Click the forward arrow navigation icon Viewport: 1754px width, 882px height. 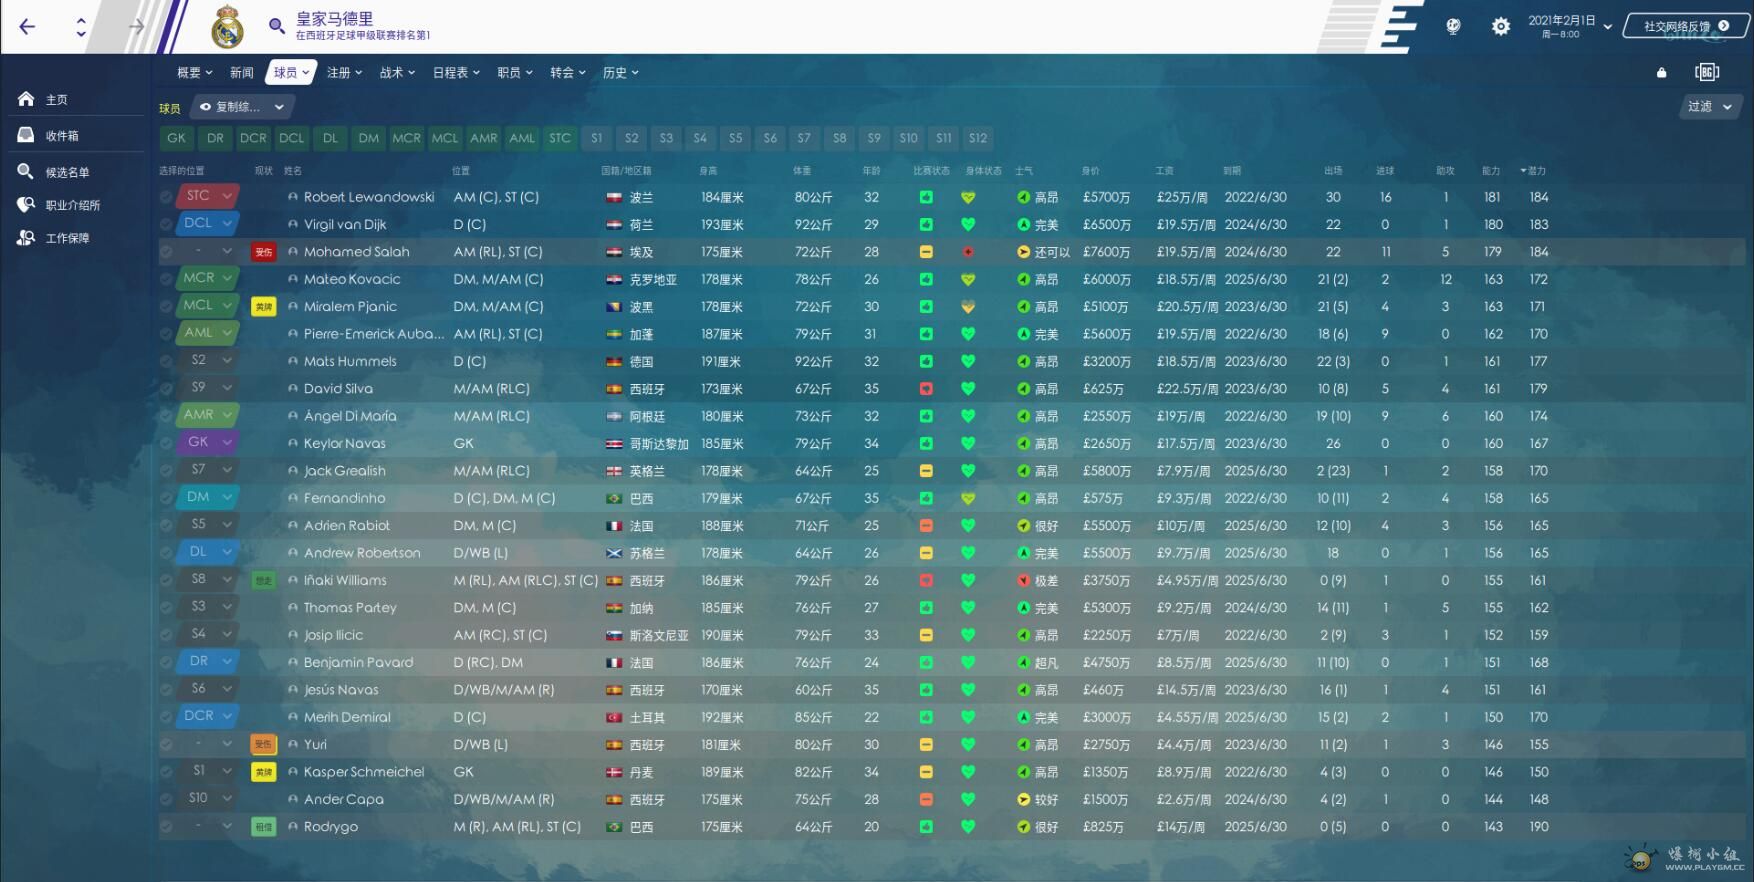point(137,27)
